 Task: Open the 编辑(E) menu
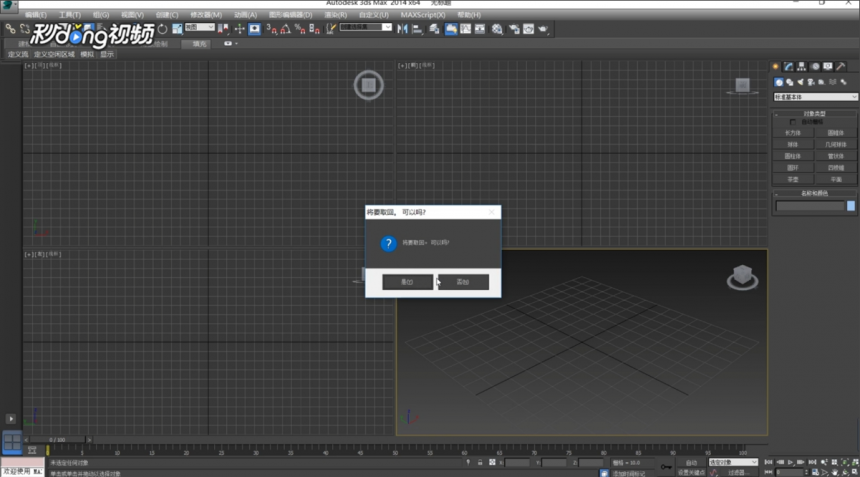(36, 15)
